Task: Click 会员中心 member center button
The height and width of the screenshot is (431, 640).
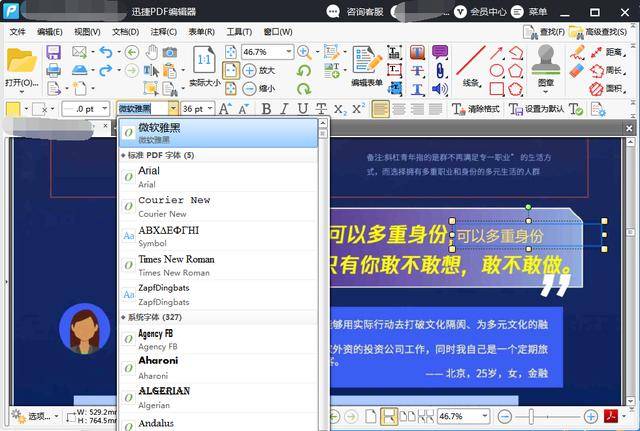Action: point(480,11)
